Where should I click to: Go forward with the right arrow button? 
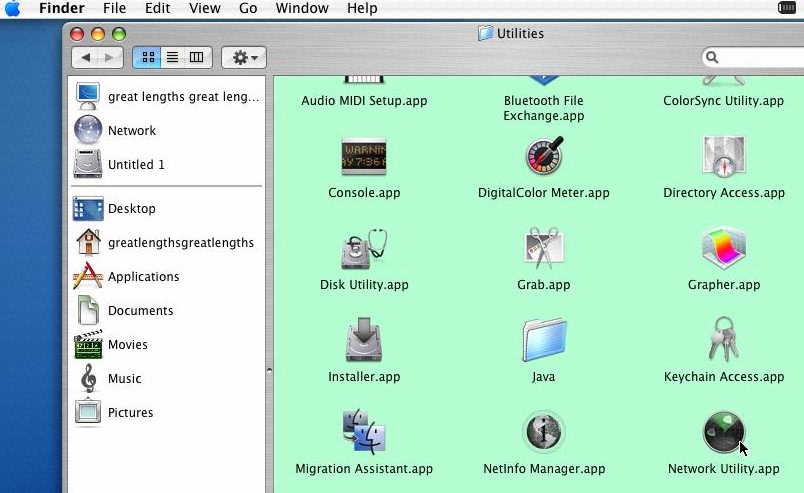[110, 57]
